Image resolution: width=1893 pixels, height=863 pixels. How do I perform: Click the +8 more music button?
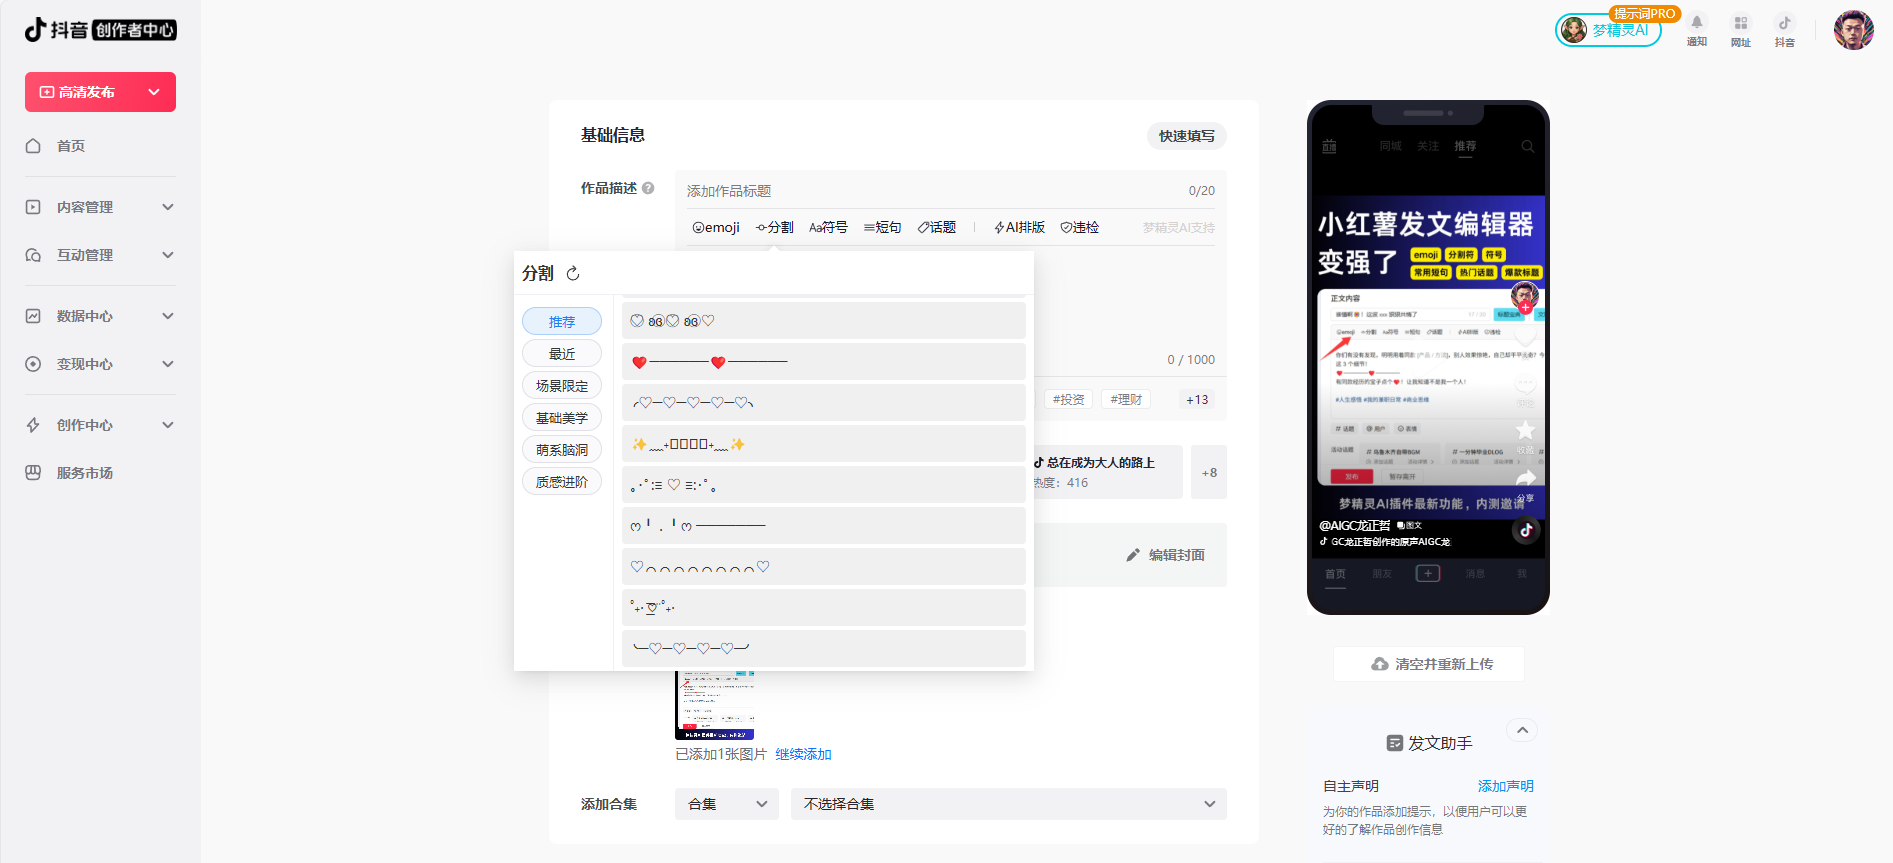pyautogui.click(x=1209, y=472)
